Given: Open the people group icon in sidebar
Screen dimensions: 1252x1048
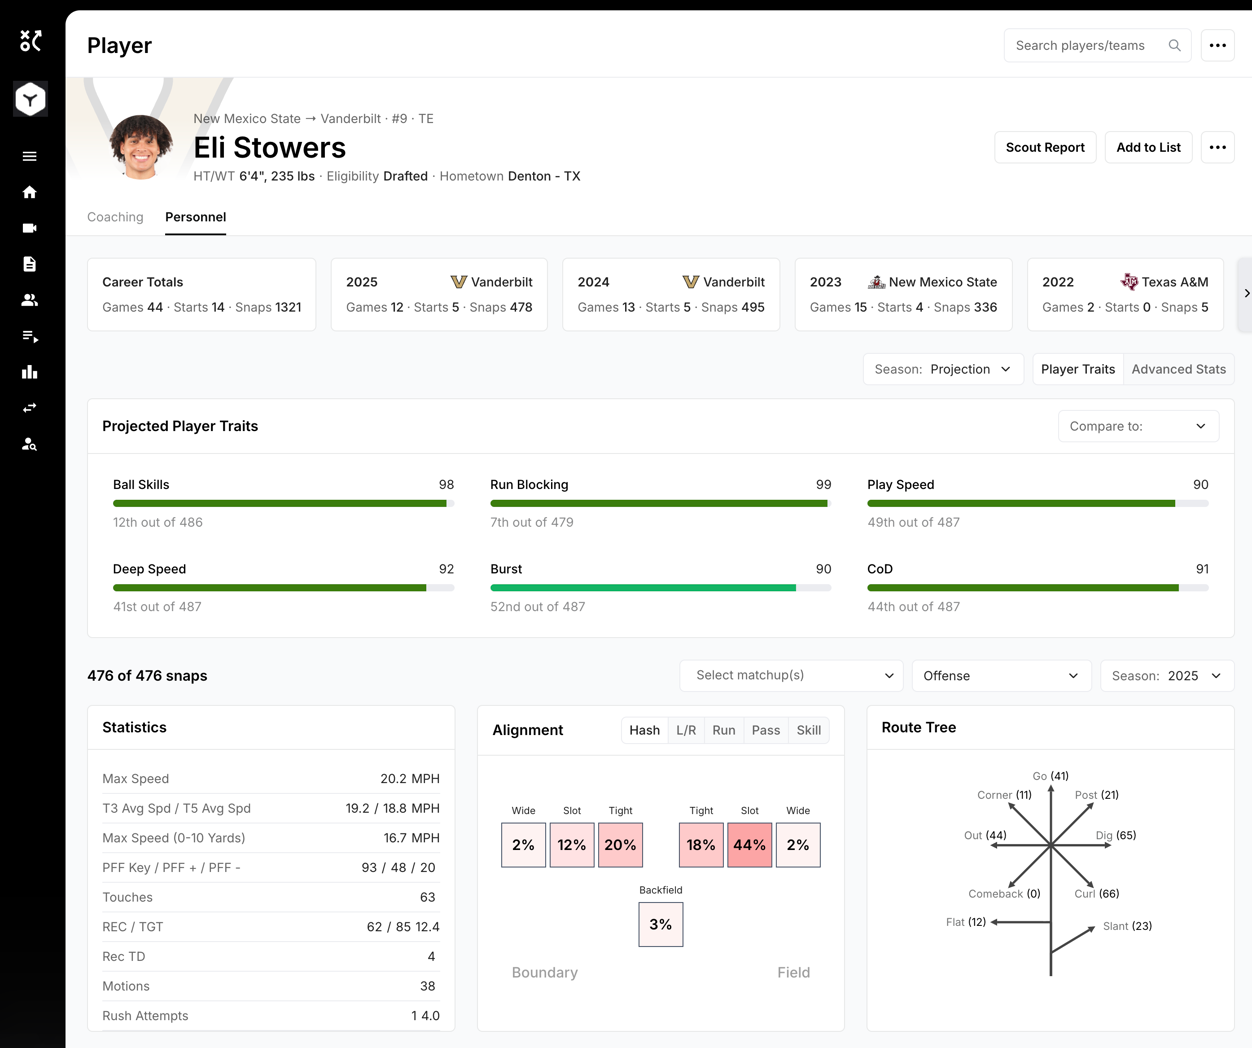Looking at the screenshot, I should (x=30, y=300).
